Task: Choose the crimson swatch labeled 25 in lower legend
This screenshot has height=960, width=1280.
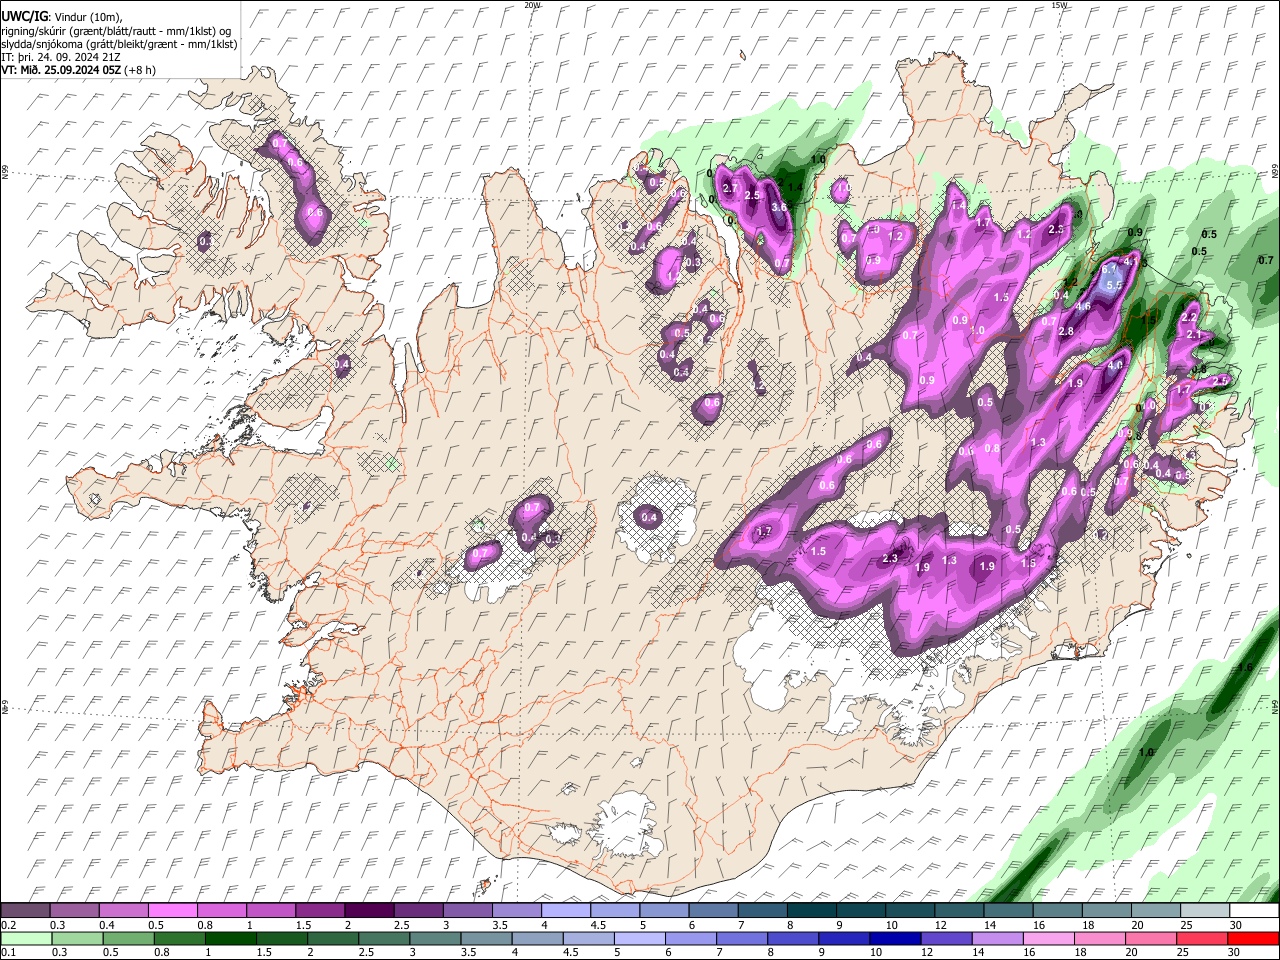Action: 1203,938
